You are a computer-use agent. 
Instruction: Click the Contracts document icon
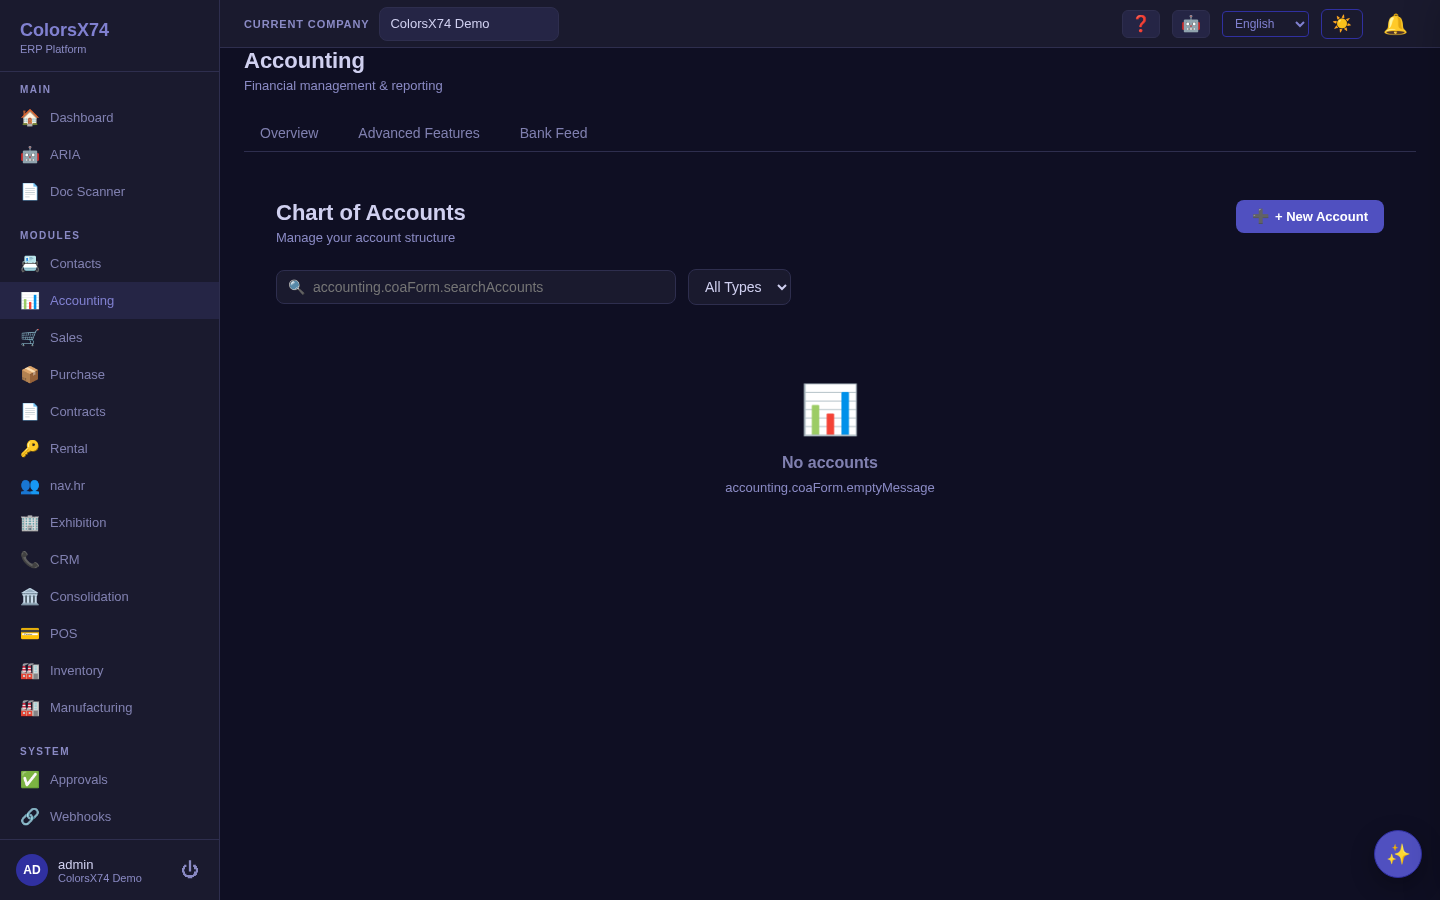click(x=30, y=412)
